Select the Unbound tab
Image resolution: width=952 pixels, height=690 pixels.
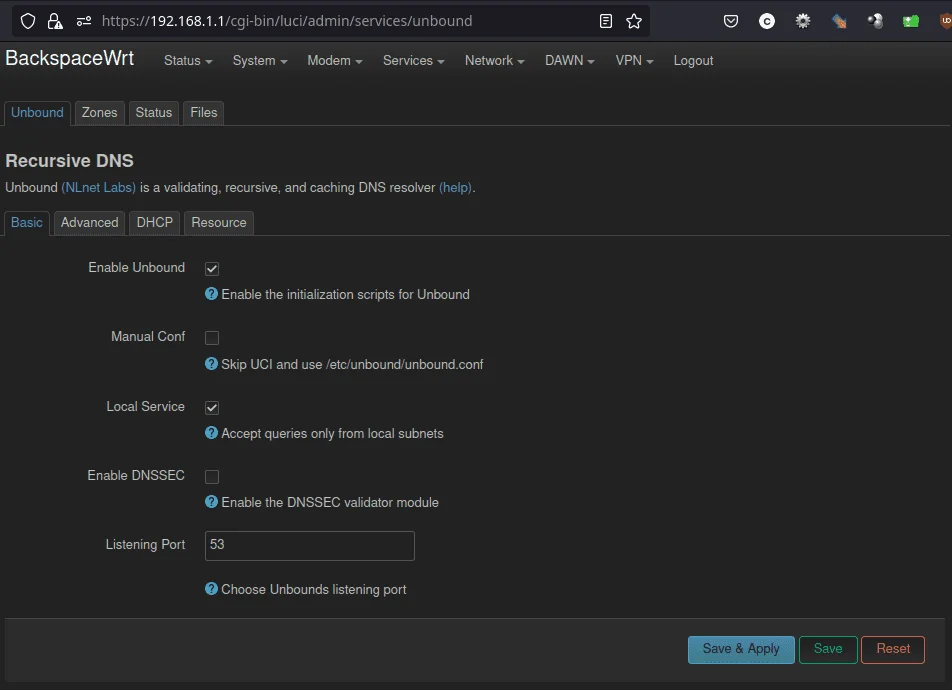pyautogui.click(x=37, y=113)
